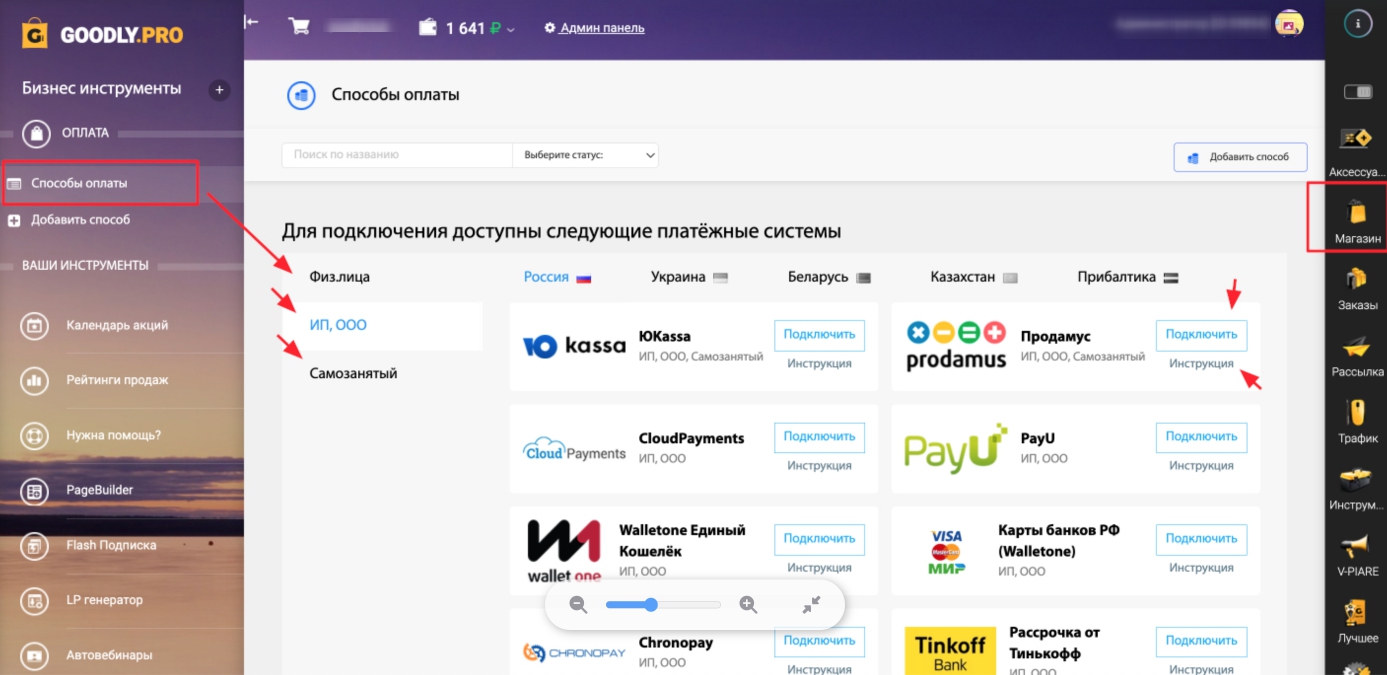Click the zoom in magnifier icon
Viewport: 1387px width, 675px height.
(748, 604)
